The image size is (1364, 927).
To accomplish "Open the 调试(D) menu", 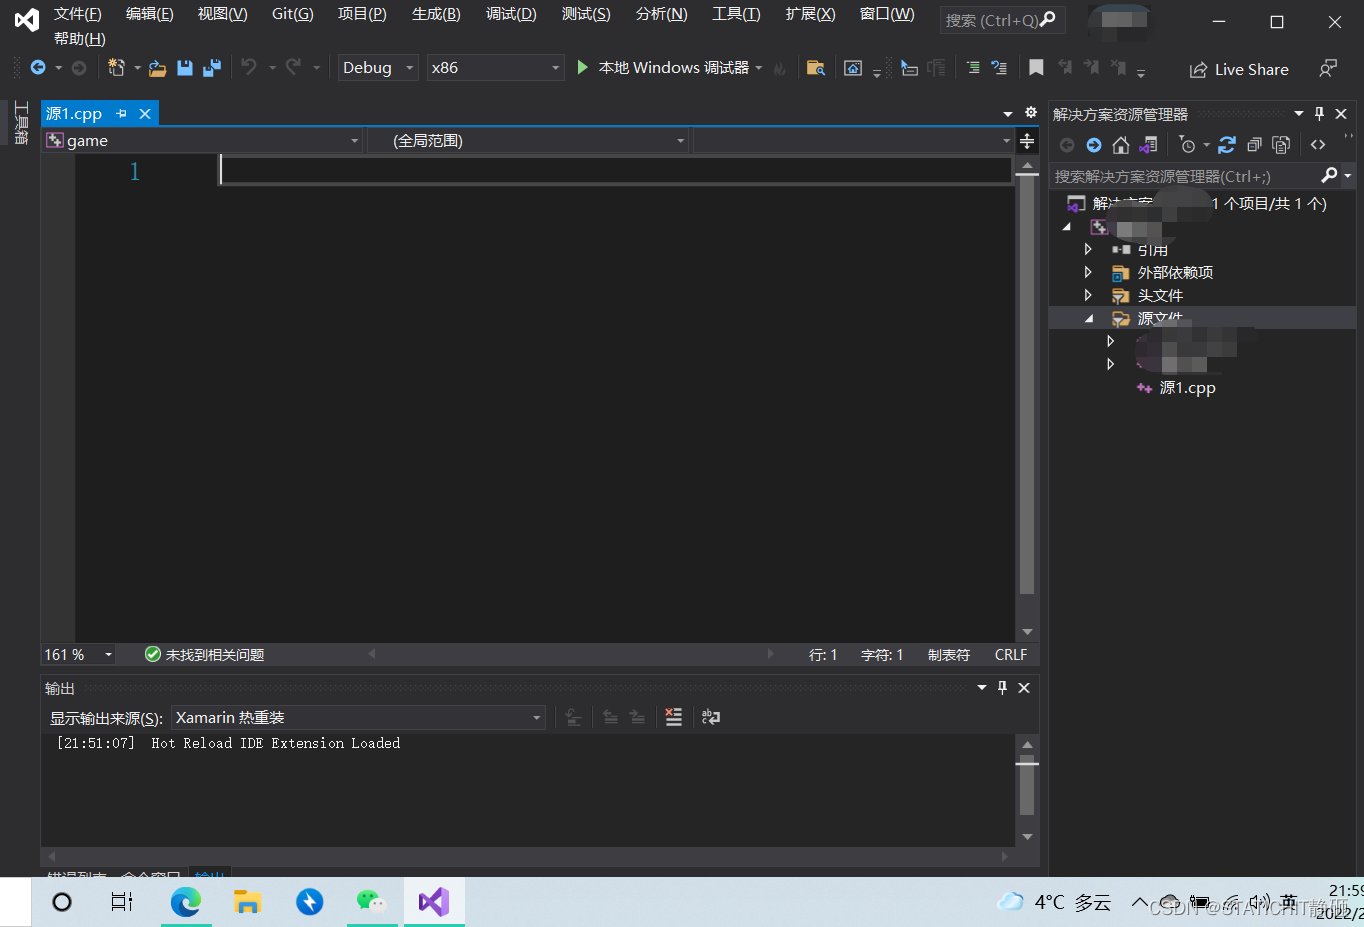I will [511, 14].
